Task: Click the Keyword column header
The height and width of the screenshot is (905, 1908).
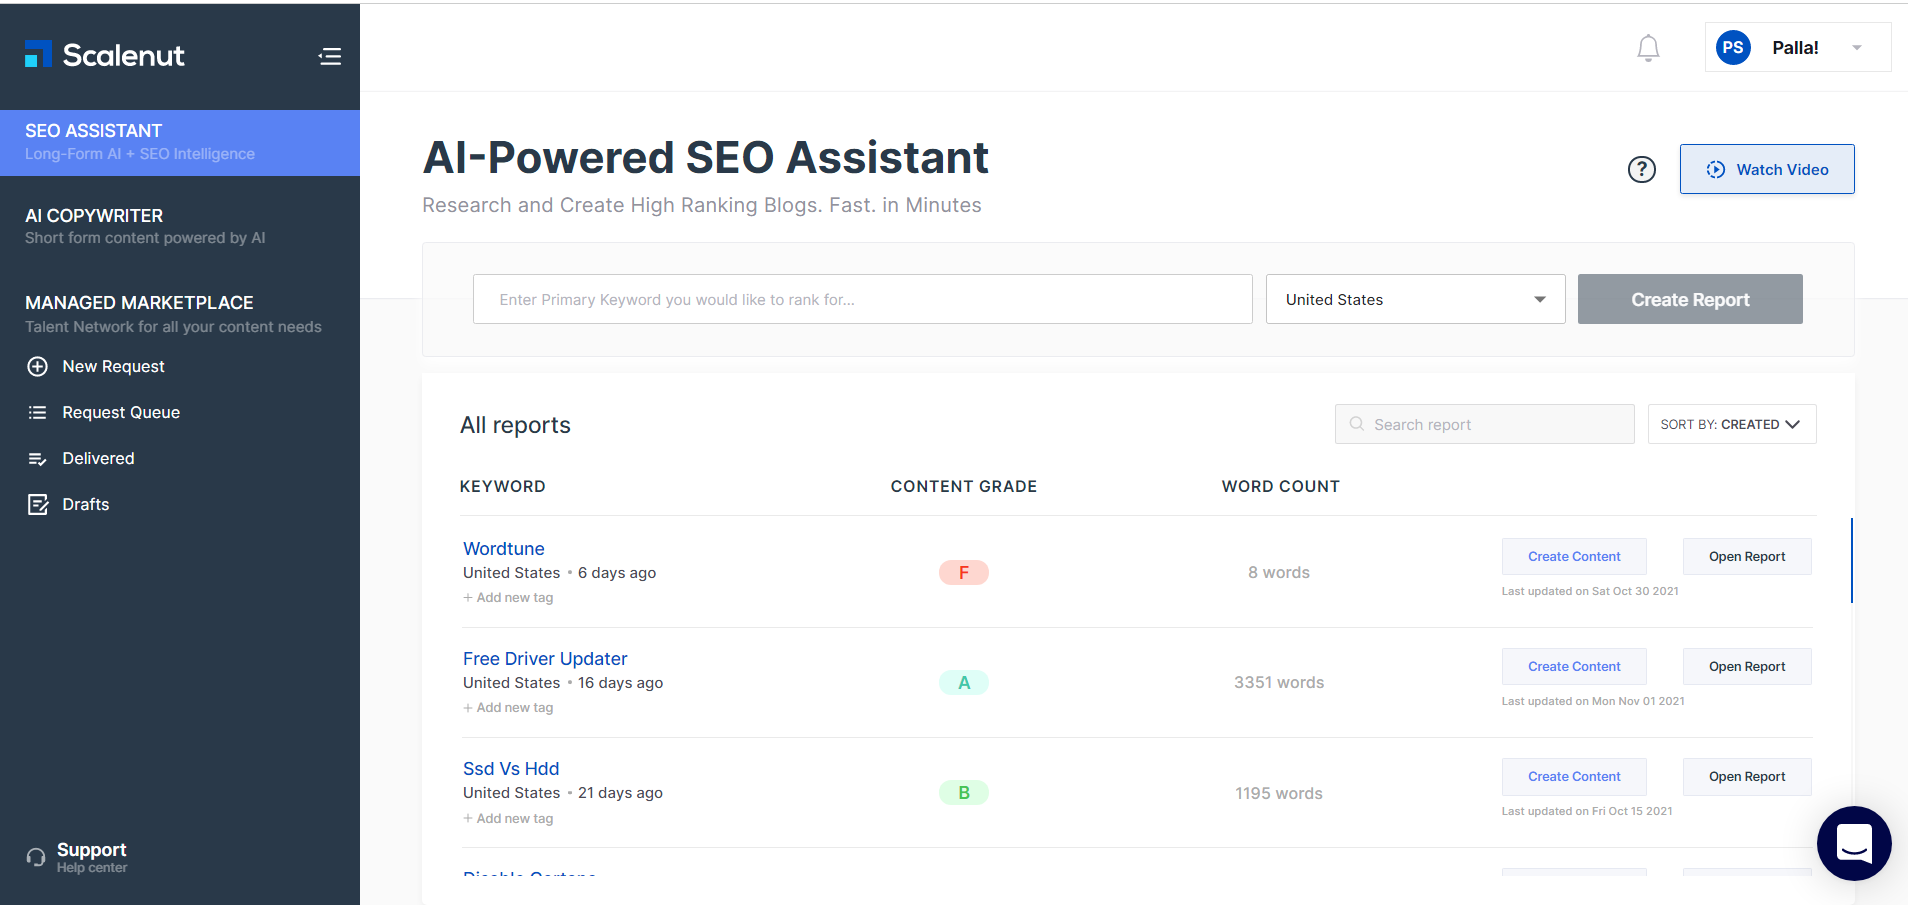Action: (502, 486)
